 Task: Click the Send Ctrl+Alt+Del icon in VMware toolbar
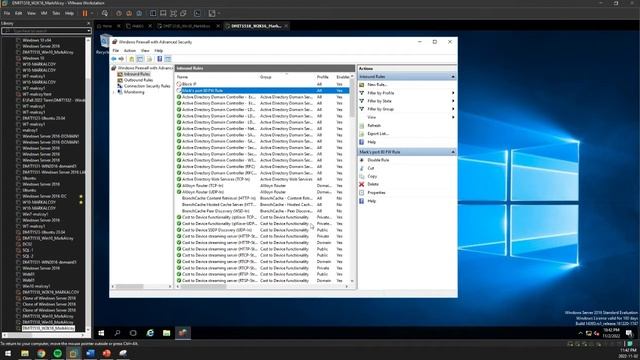(105, 13)
